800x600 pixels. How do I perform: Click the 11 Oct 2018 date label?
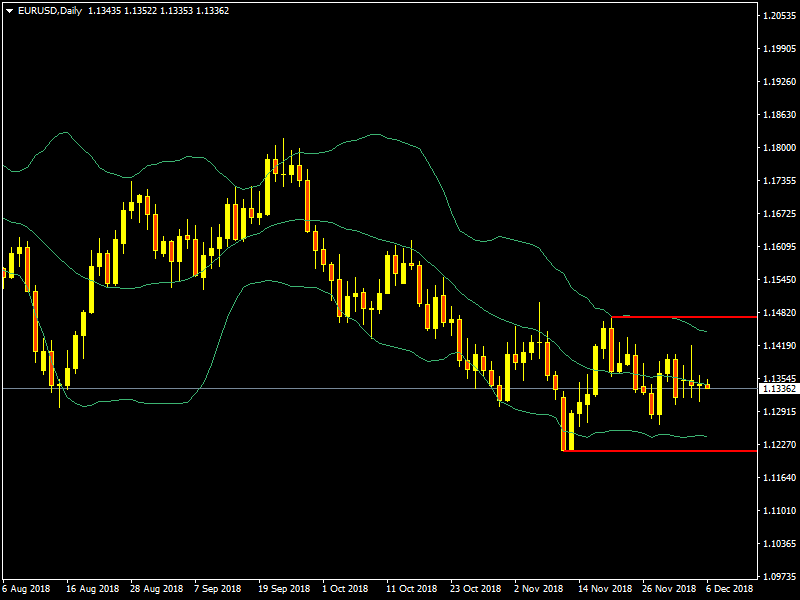(411, 589)
